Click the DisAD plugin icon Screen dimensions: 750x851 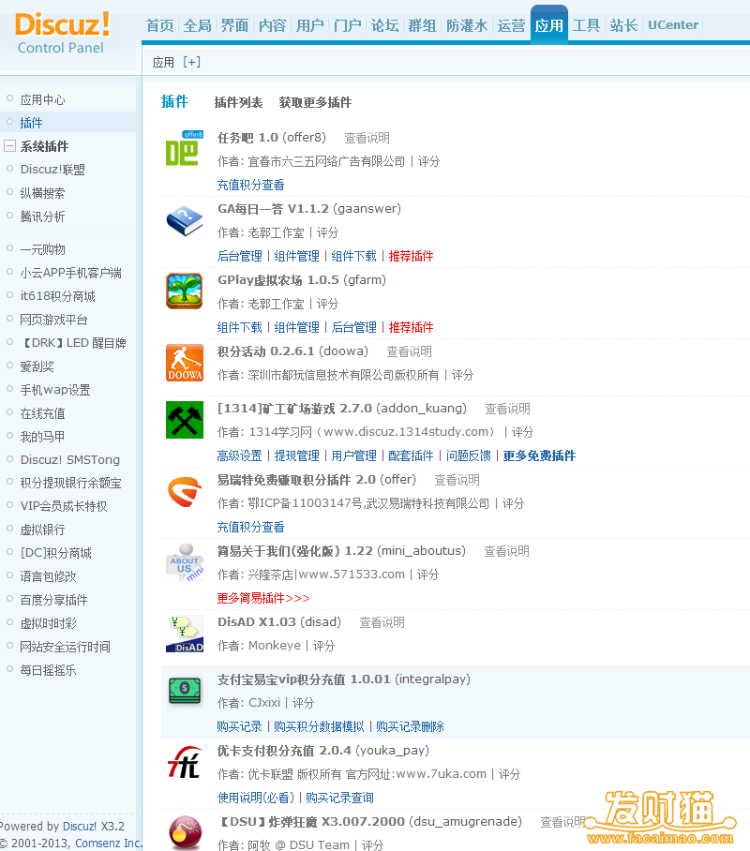tap(185, 633)
